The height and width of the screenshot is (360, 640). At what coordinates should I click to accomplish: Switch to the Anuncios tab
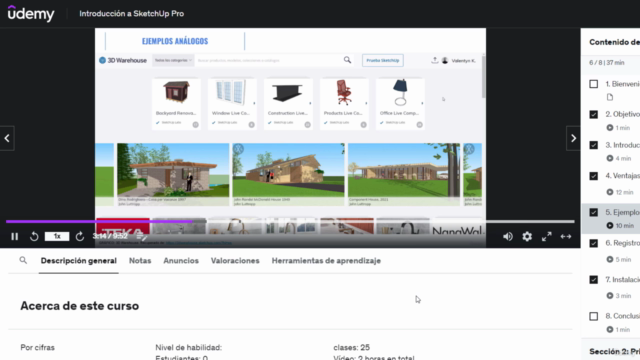click(181, 261)
